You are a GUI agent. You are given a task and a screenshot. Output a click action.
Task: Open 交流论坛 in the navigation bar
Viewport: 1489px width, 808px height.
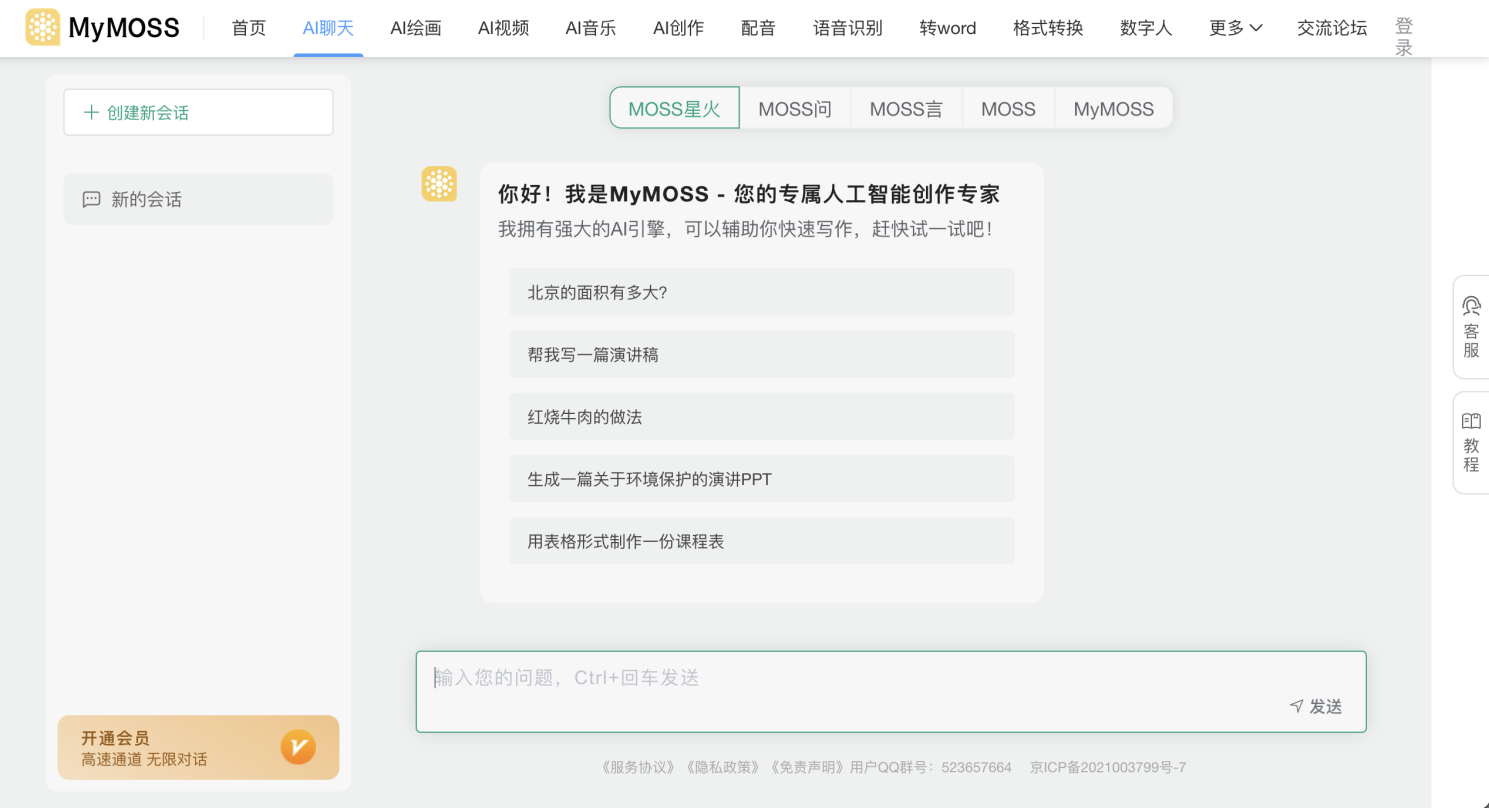[1332, 28]
